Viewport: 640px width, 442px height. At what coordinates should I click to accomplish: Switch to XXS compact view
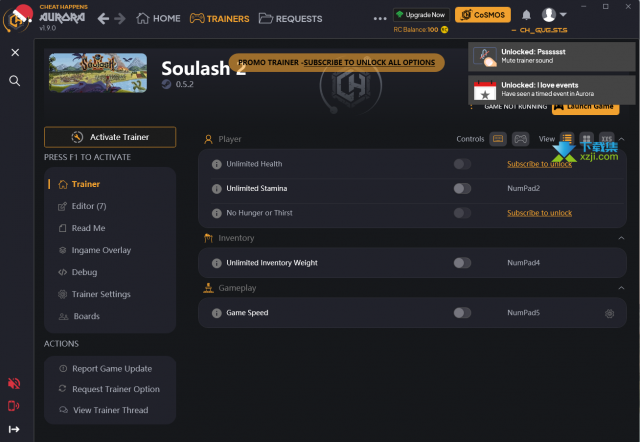click(x=607, y=139)
